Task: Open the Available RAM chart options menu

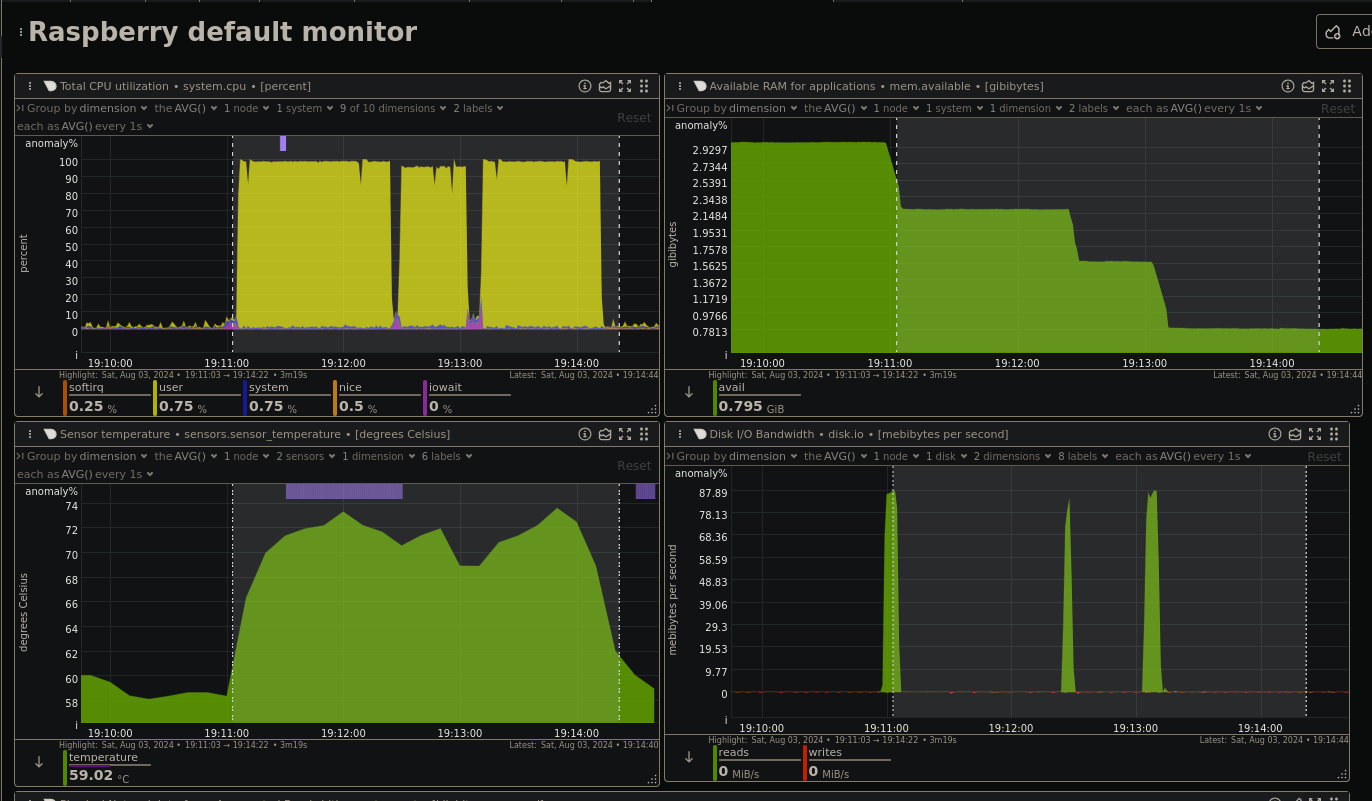Action: [680, 86]
